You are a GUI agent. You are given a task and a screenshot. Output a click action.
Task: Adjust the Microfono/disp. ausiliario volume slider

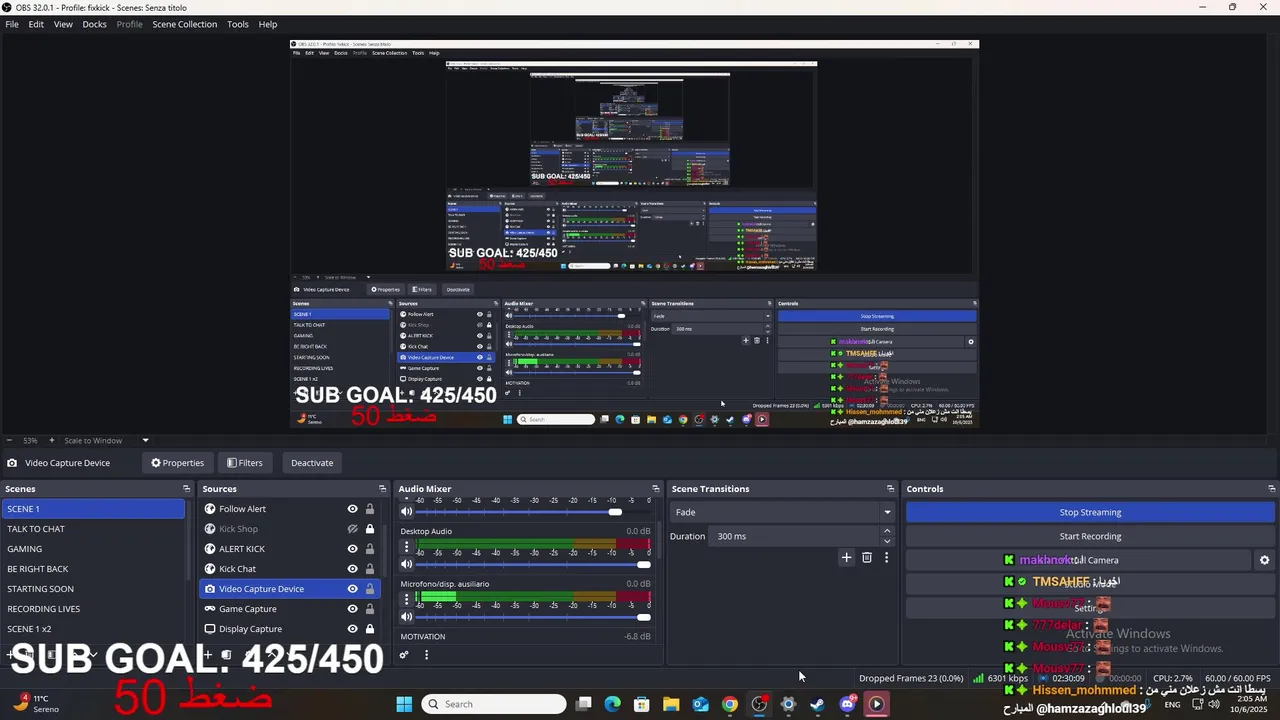[x=533, y=616]
